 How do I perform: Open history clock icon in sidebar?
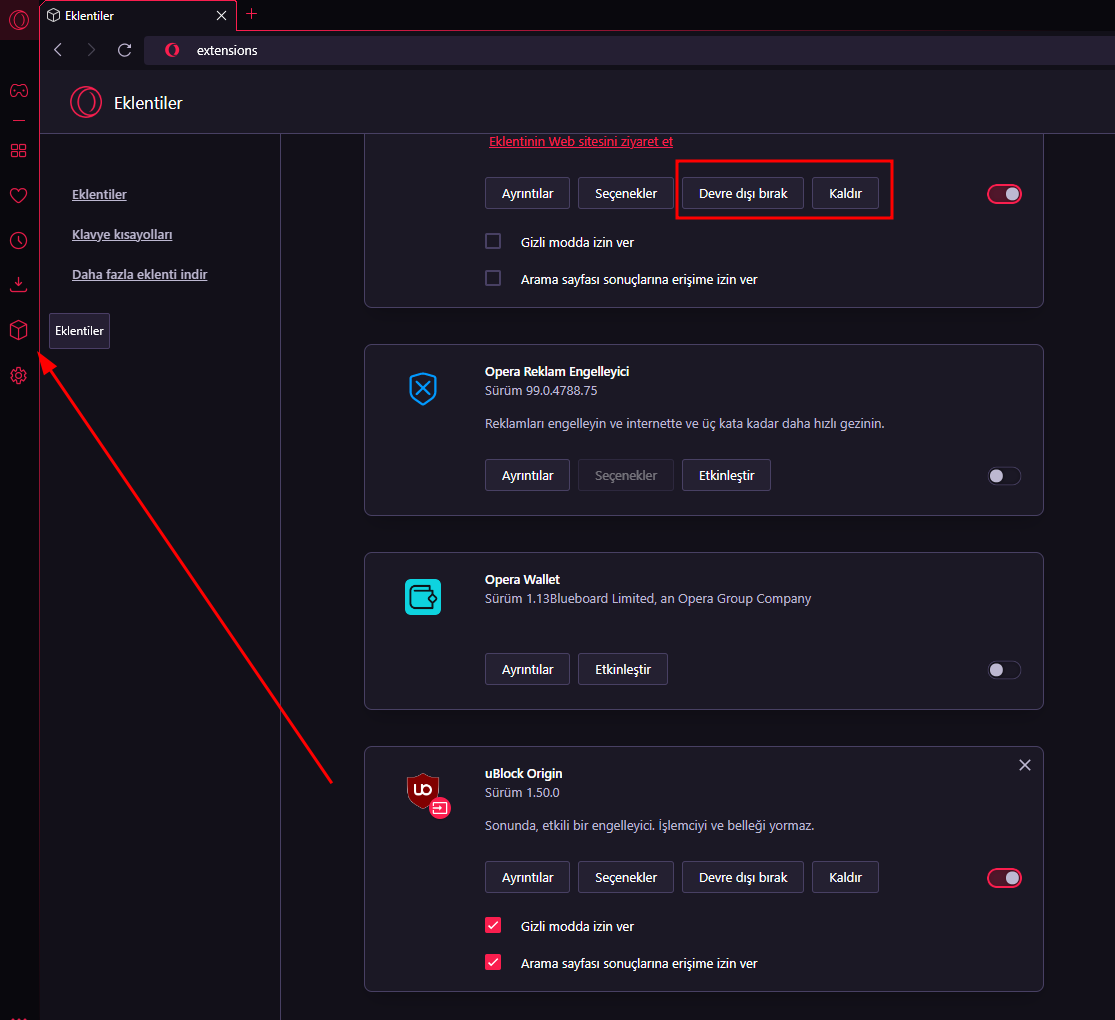point(19,240)
